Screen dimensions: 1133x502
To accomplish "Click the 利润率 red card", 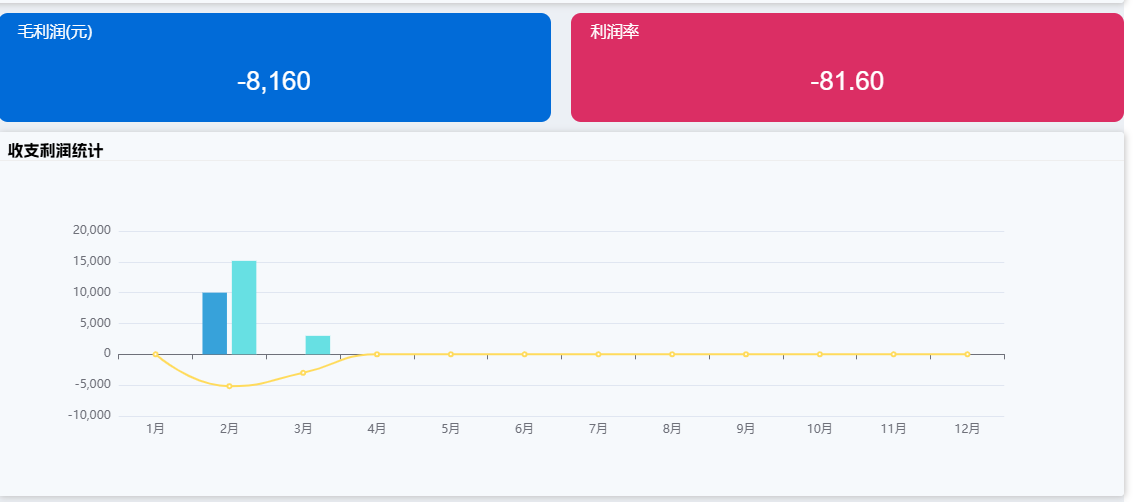I will click(847, 67).
